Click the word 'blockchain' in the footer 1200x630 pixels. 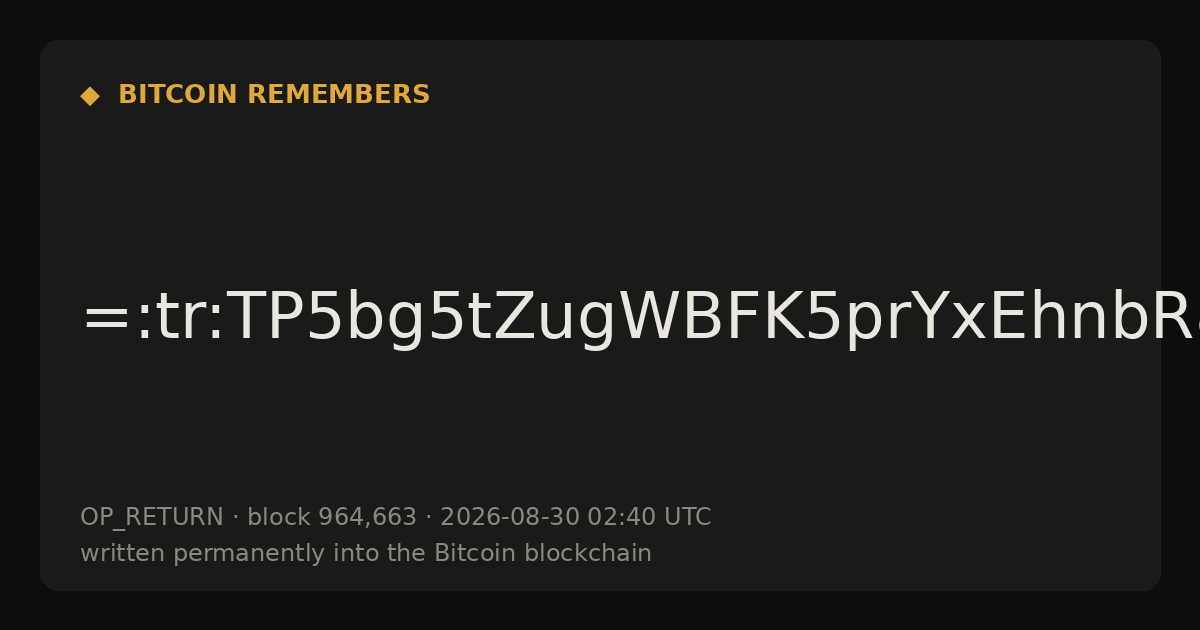(x=591, y=553)
